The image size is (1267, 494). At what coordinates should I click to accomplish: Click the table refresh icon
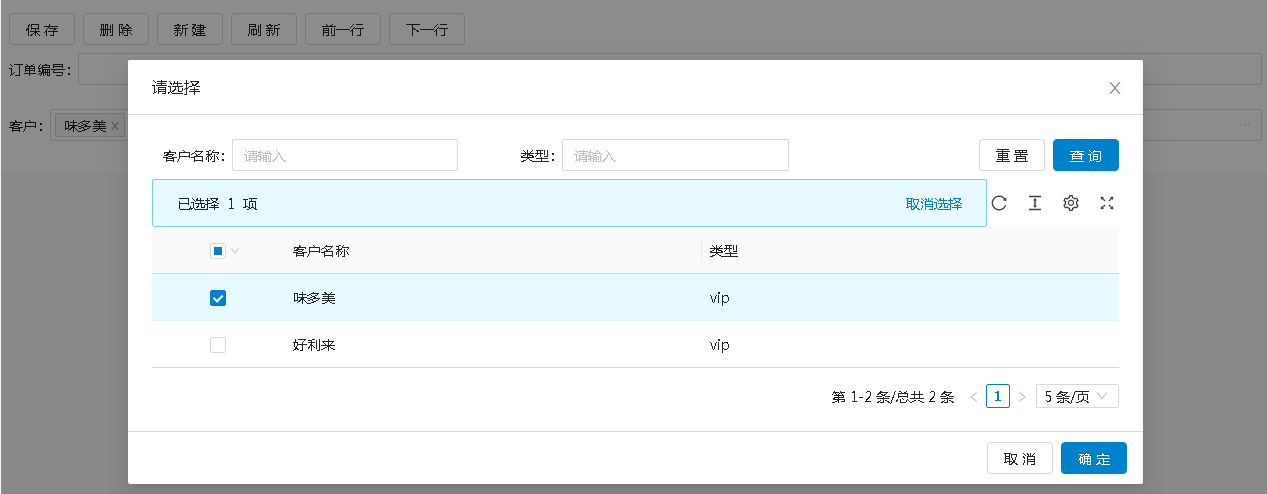(999, 203)
